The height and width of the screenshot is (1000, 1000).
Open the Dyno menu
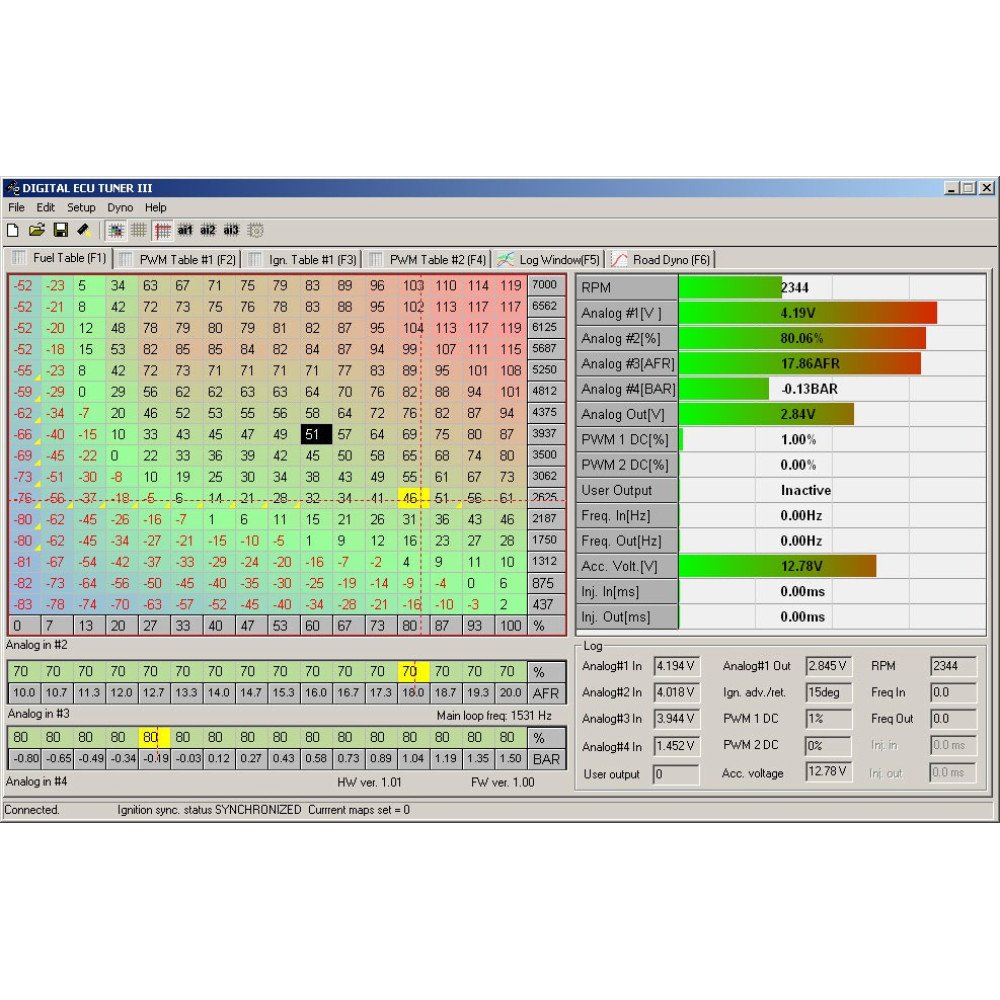120,208
